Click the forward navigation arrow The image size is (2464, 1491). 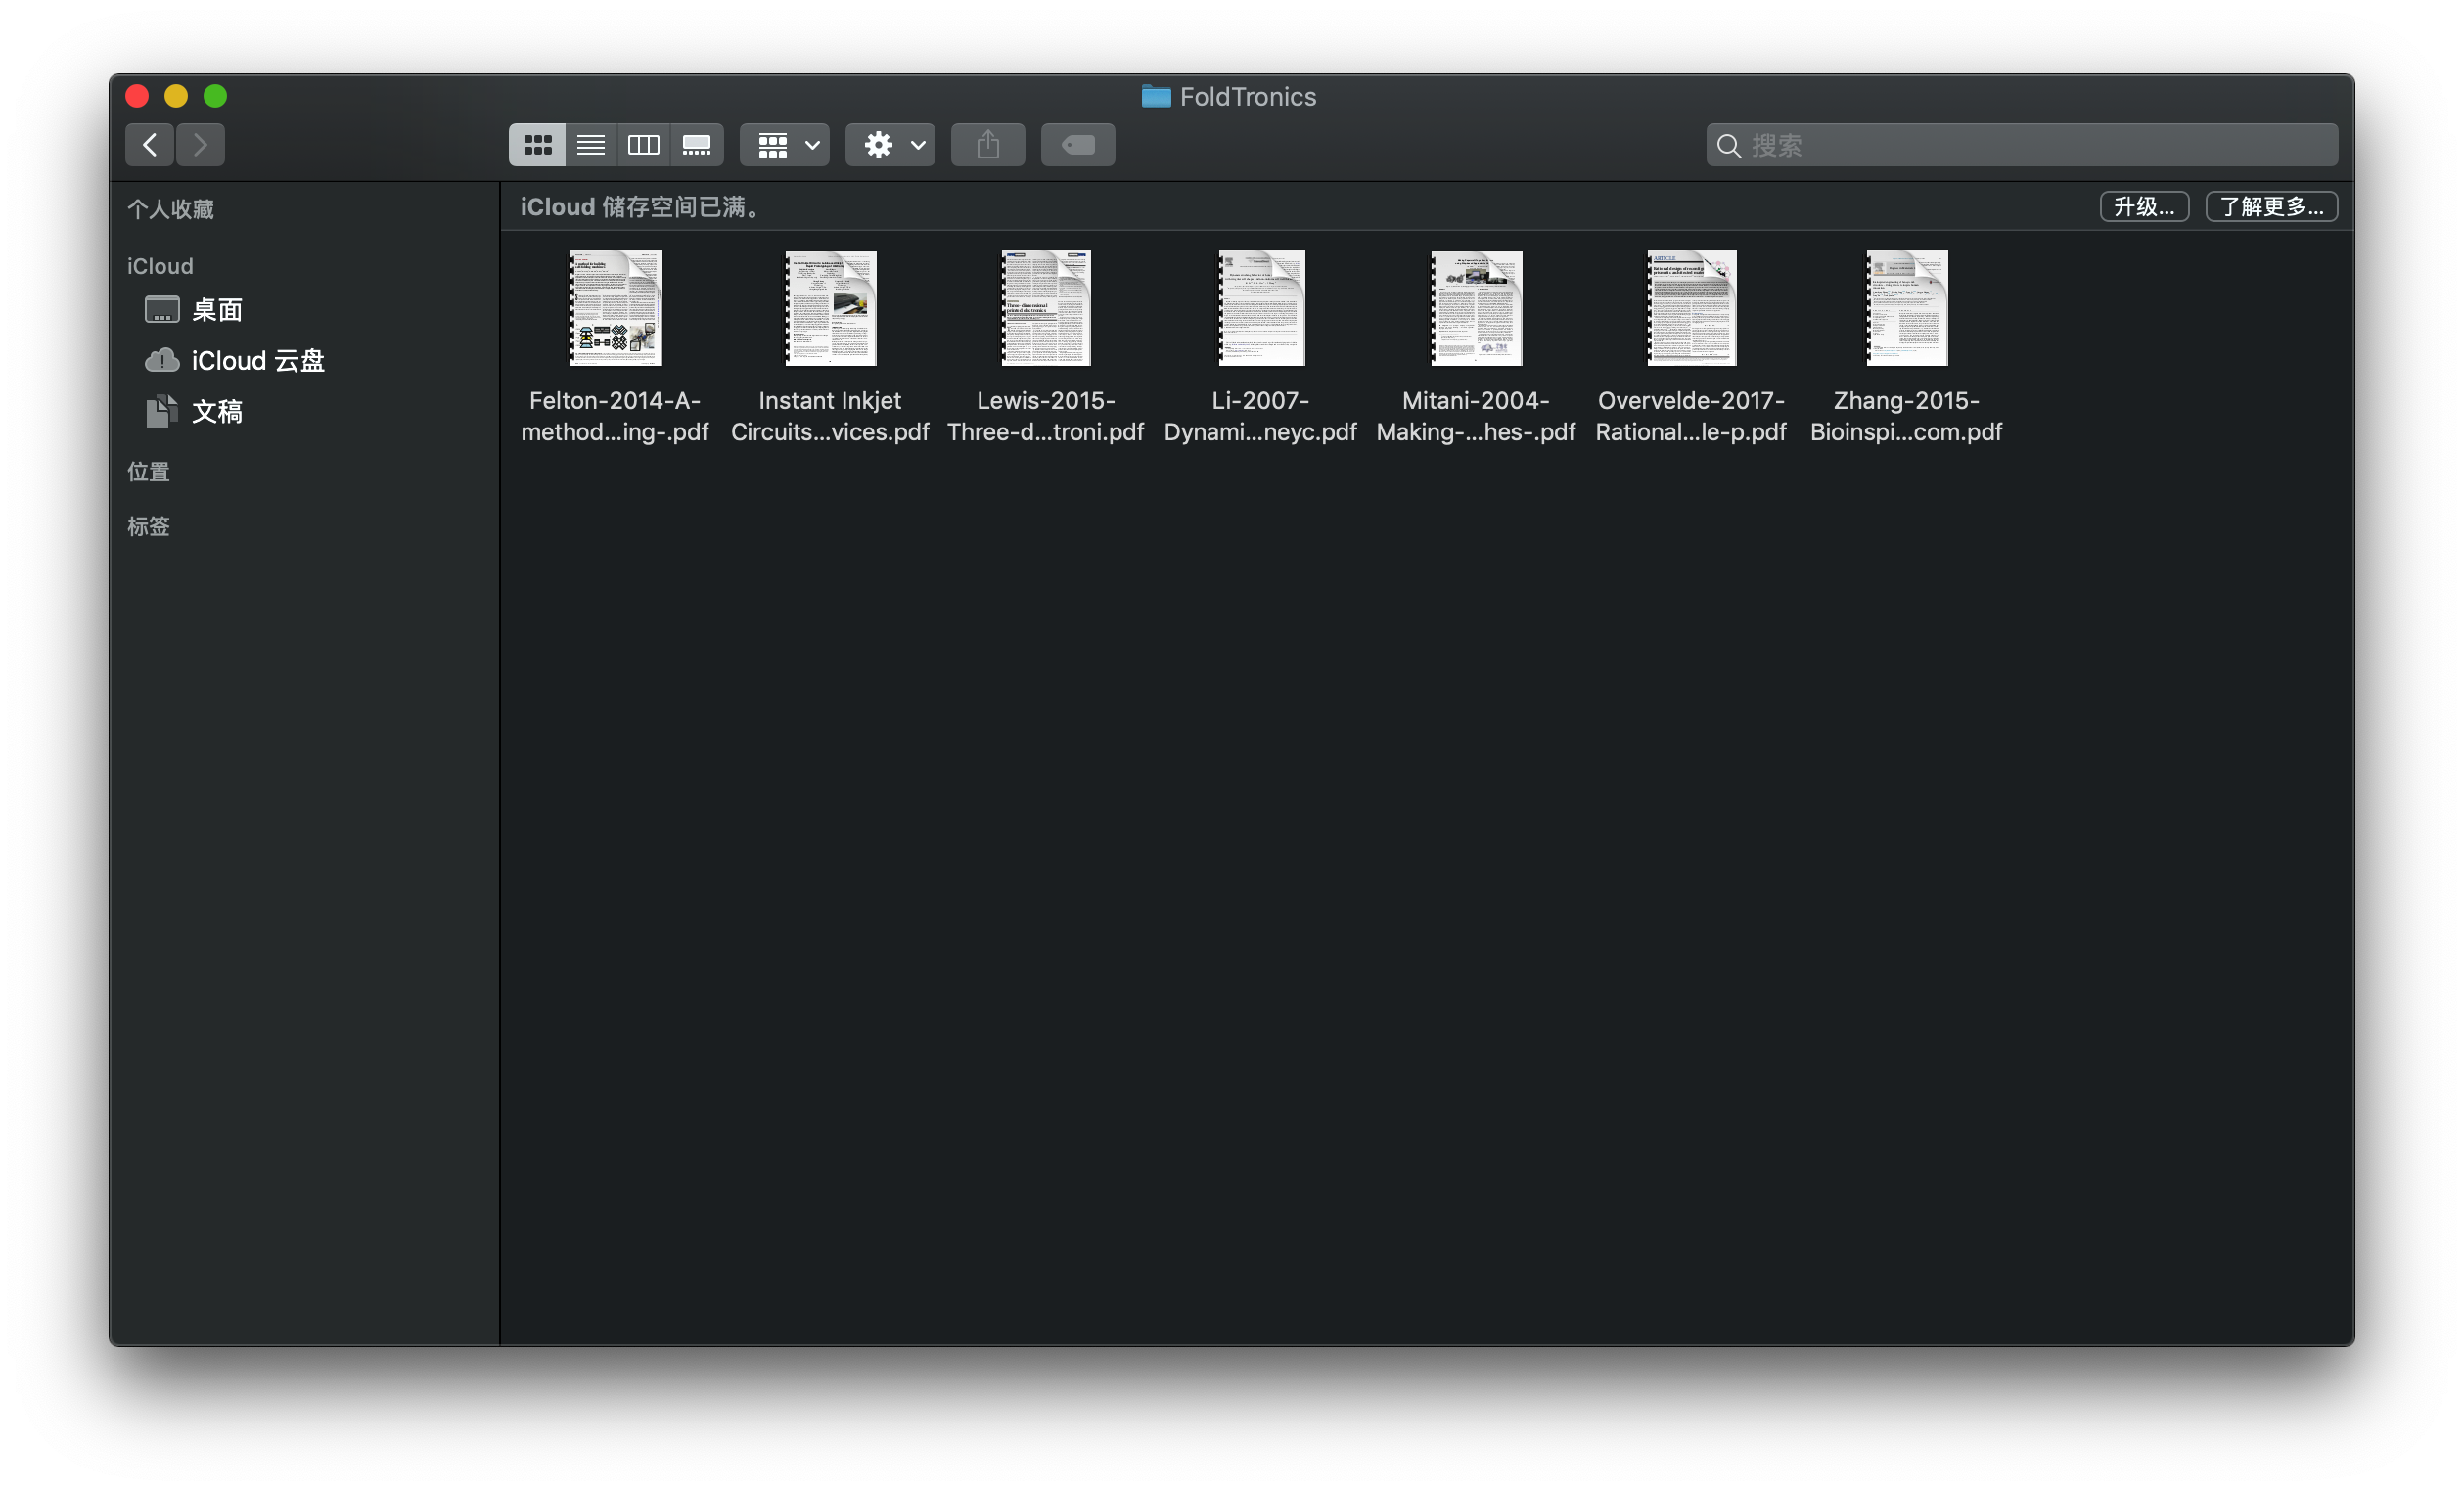200,145
